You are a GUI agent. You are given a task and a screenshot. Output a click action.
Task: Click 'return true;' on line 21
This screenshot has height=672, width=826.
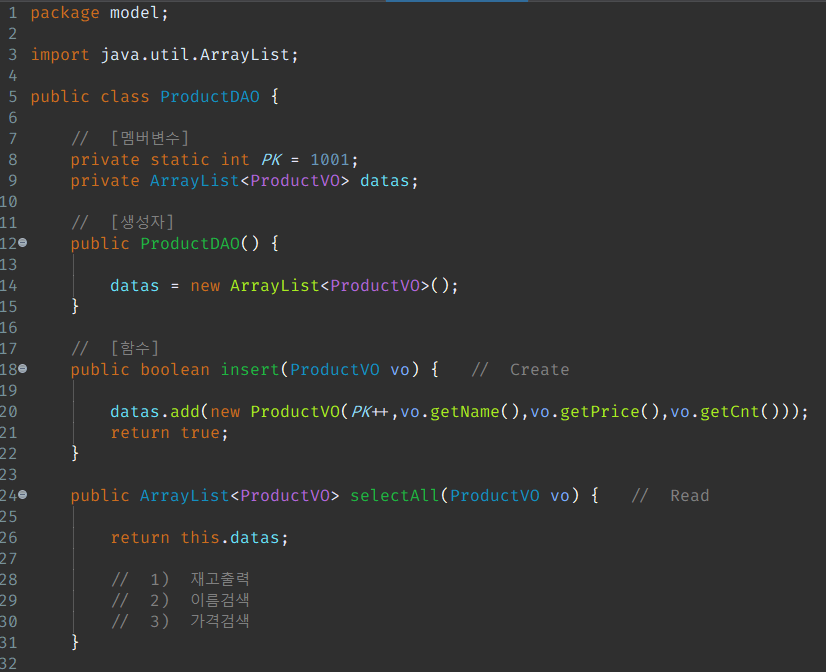170,432
